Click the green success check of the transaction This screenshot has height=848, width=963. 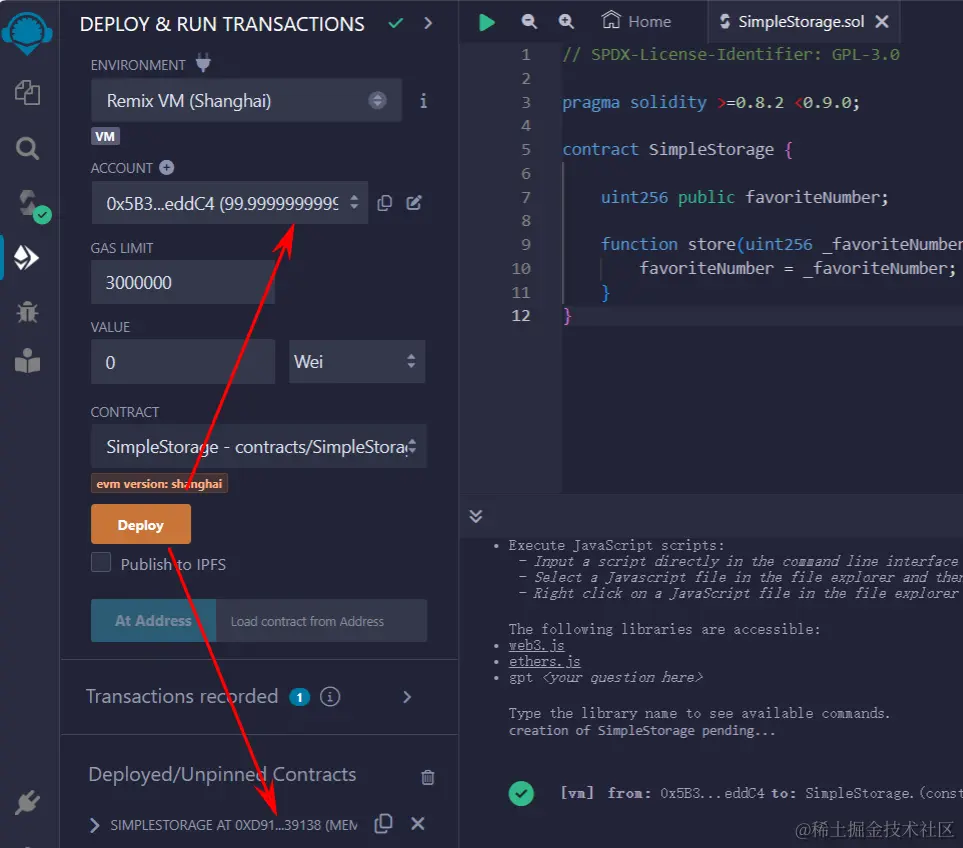pos(521,793)
